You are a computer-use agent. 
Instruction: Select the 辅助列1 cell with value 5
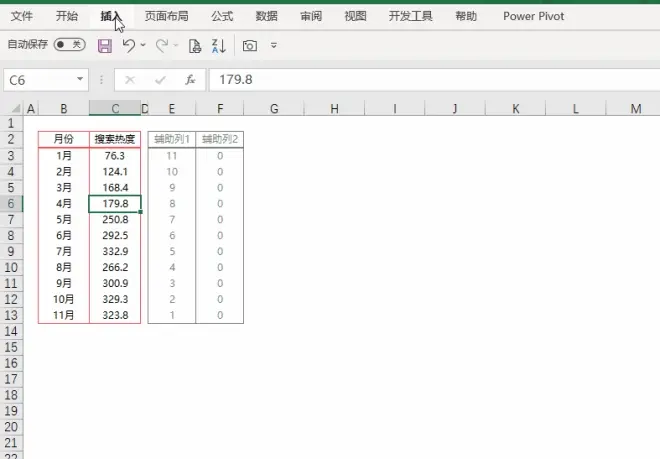click(x=172, y=251)
